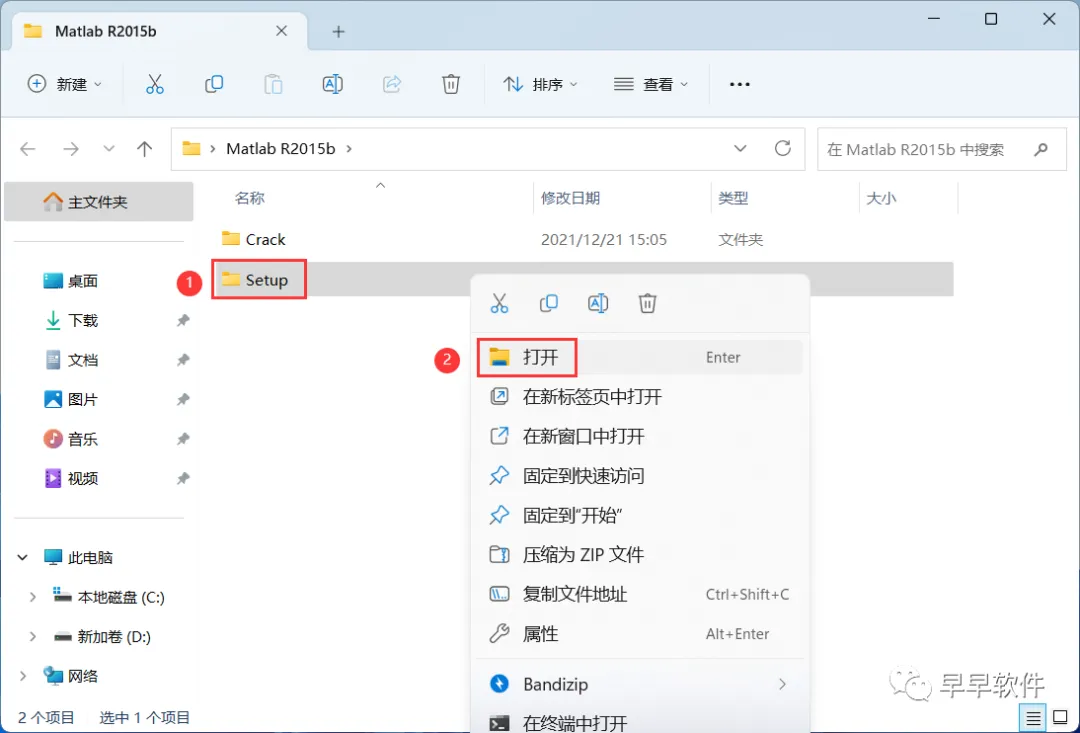This screenshot has width=1080, height=733.
Task: Choose 在终端中打开
Action: pos(640,723)
